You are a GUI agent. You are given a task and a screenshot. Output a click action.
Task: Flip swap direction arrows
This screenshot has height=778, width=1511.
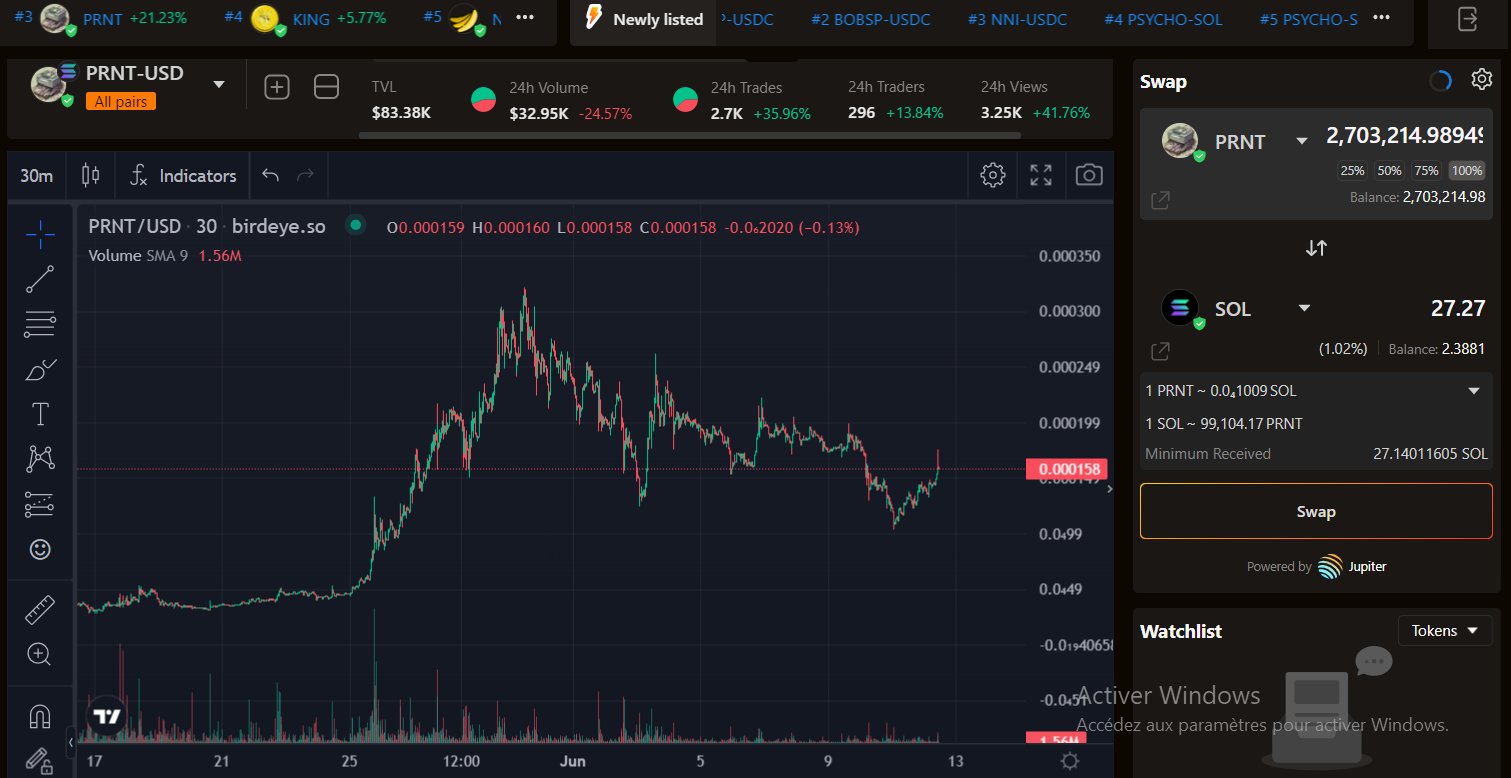tap(1316, 248)
